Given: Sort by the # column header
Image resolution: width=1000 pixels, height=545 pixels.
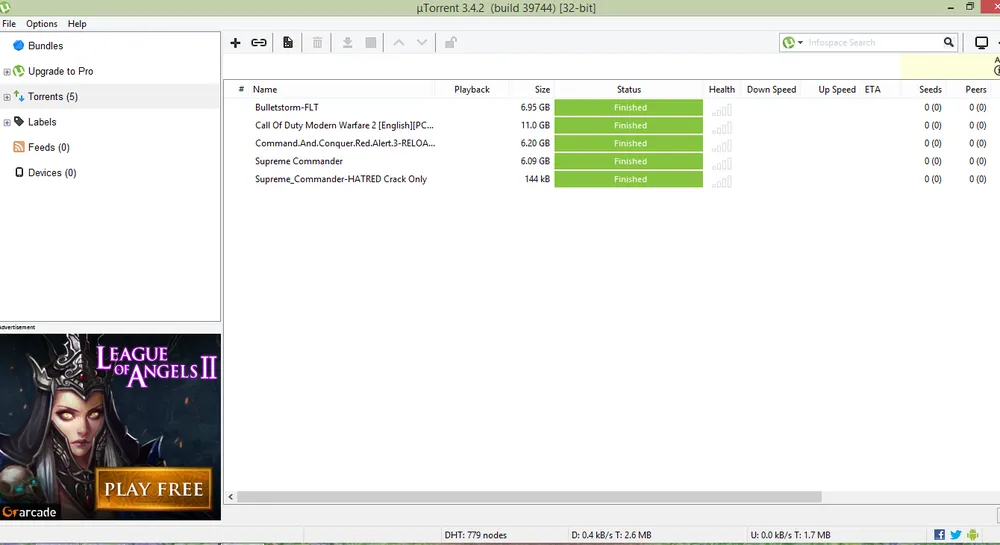Looking at the screenshot, I should point(241,89).
